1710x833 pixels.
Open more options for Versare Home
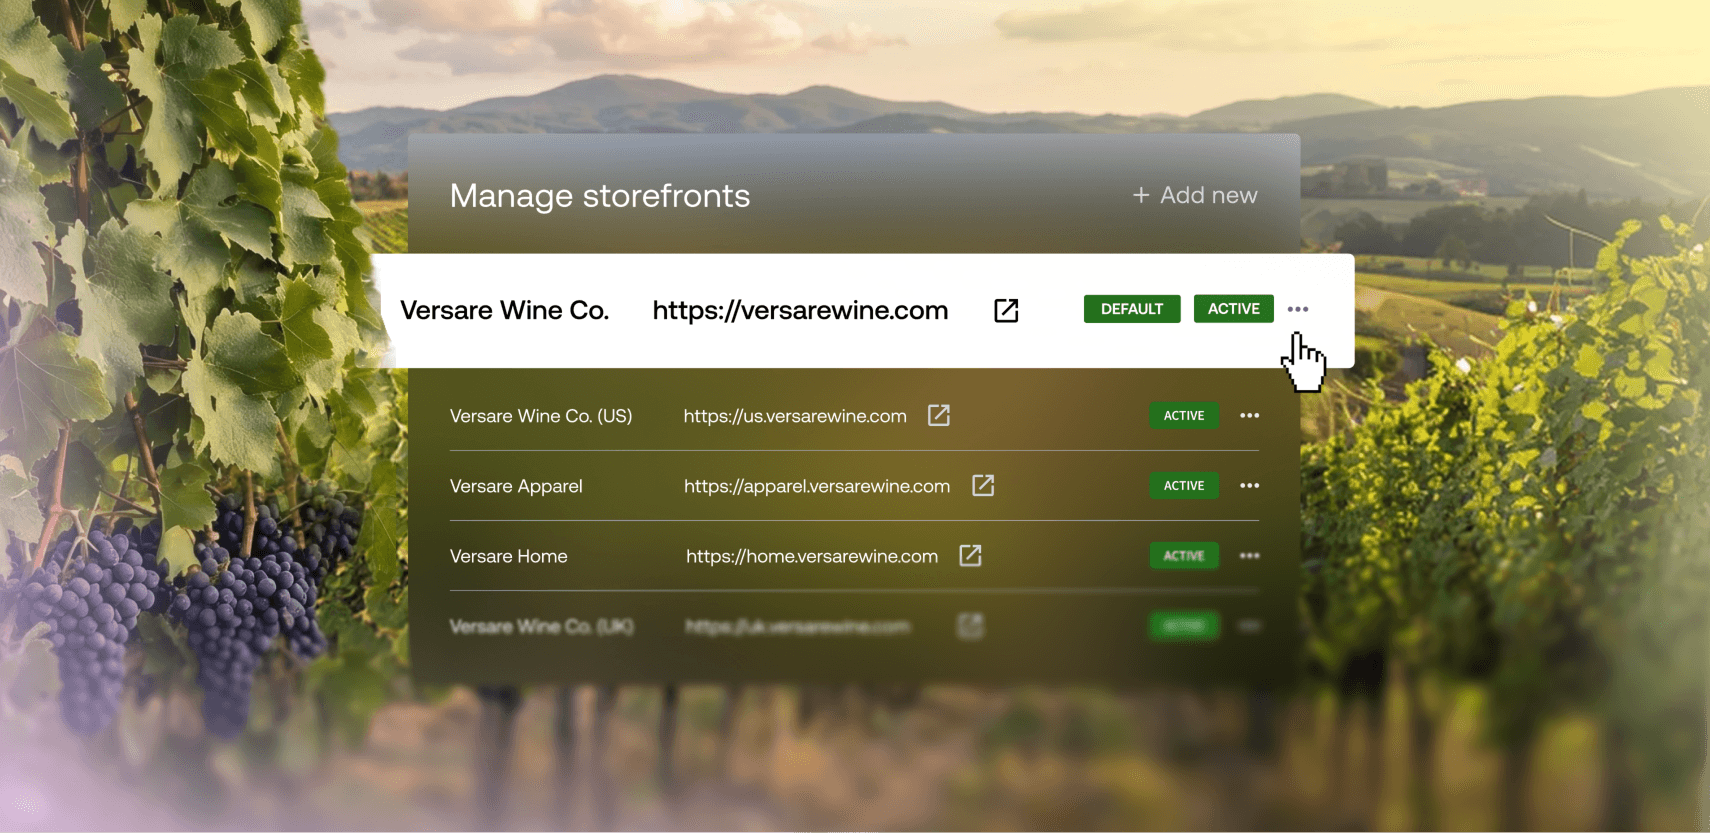(1250, 555)
